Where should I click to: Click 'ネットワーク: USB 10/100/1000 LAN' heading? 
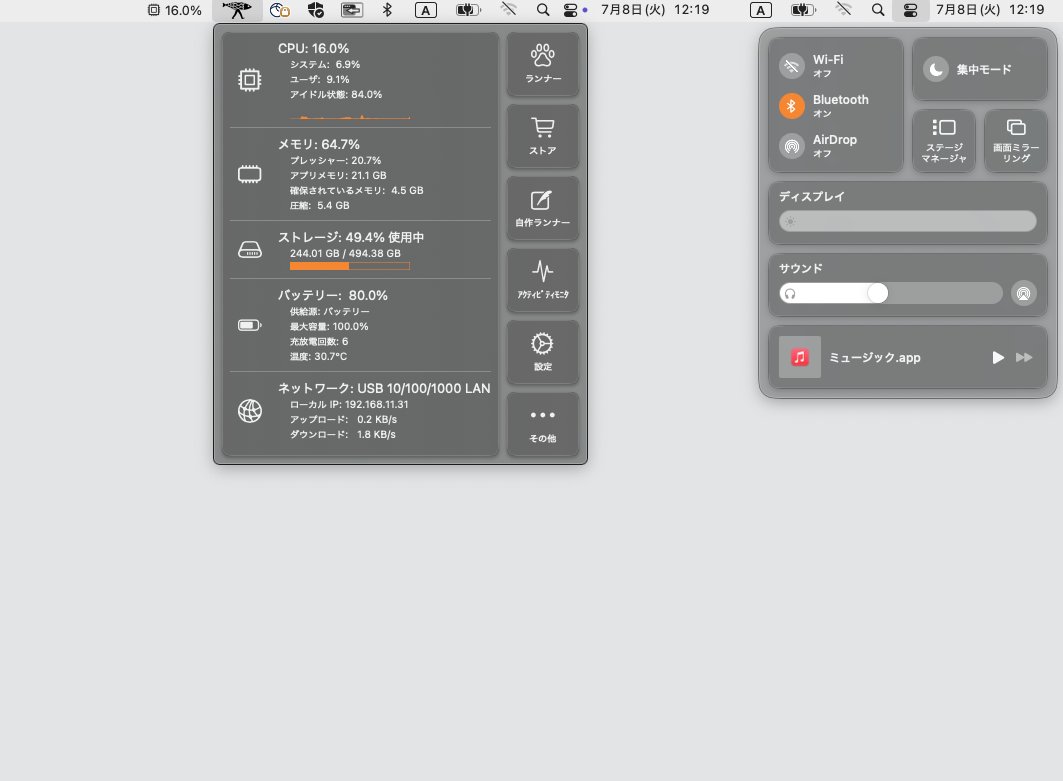coord(384,388)
